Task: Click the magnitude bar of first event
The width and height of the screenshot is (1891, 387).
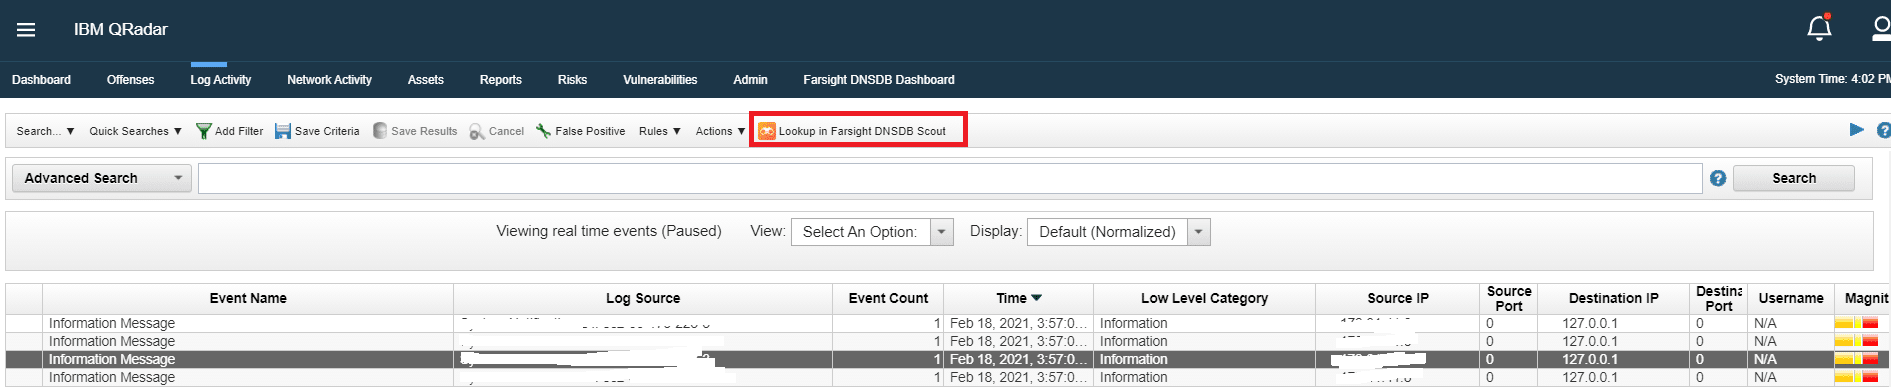Action: [1856, 323]
